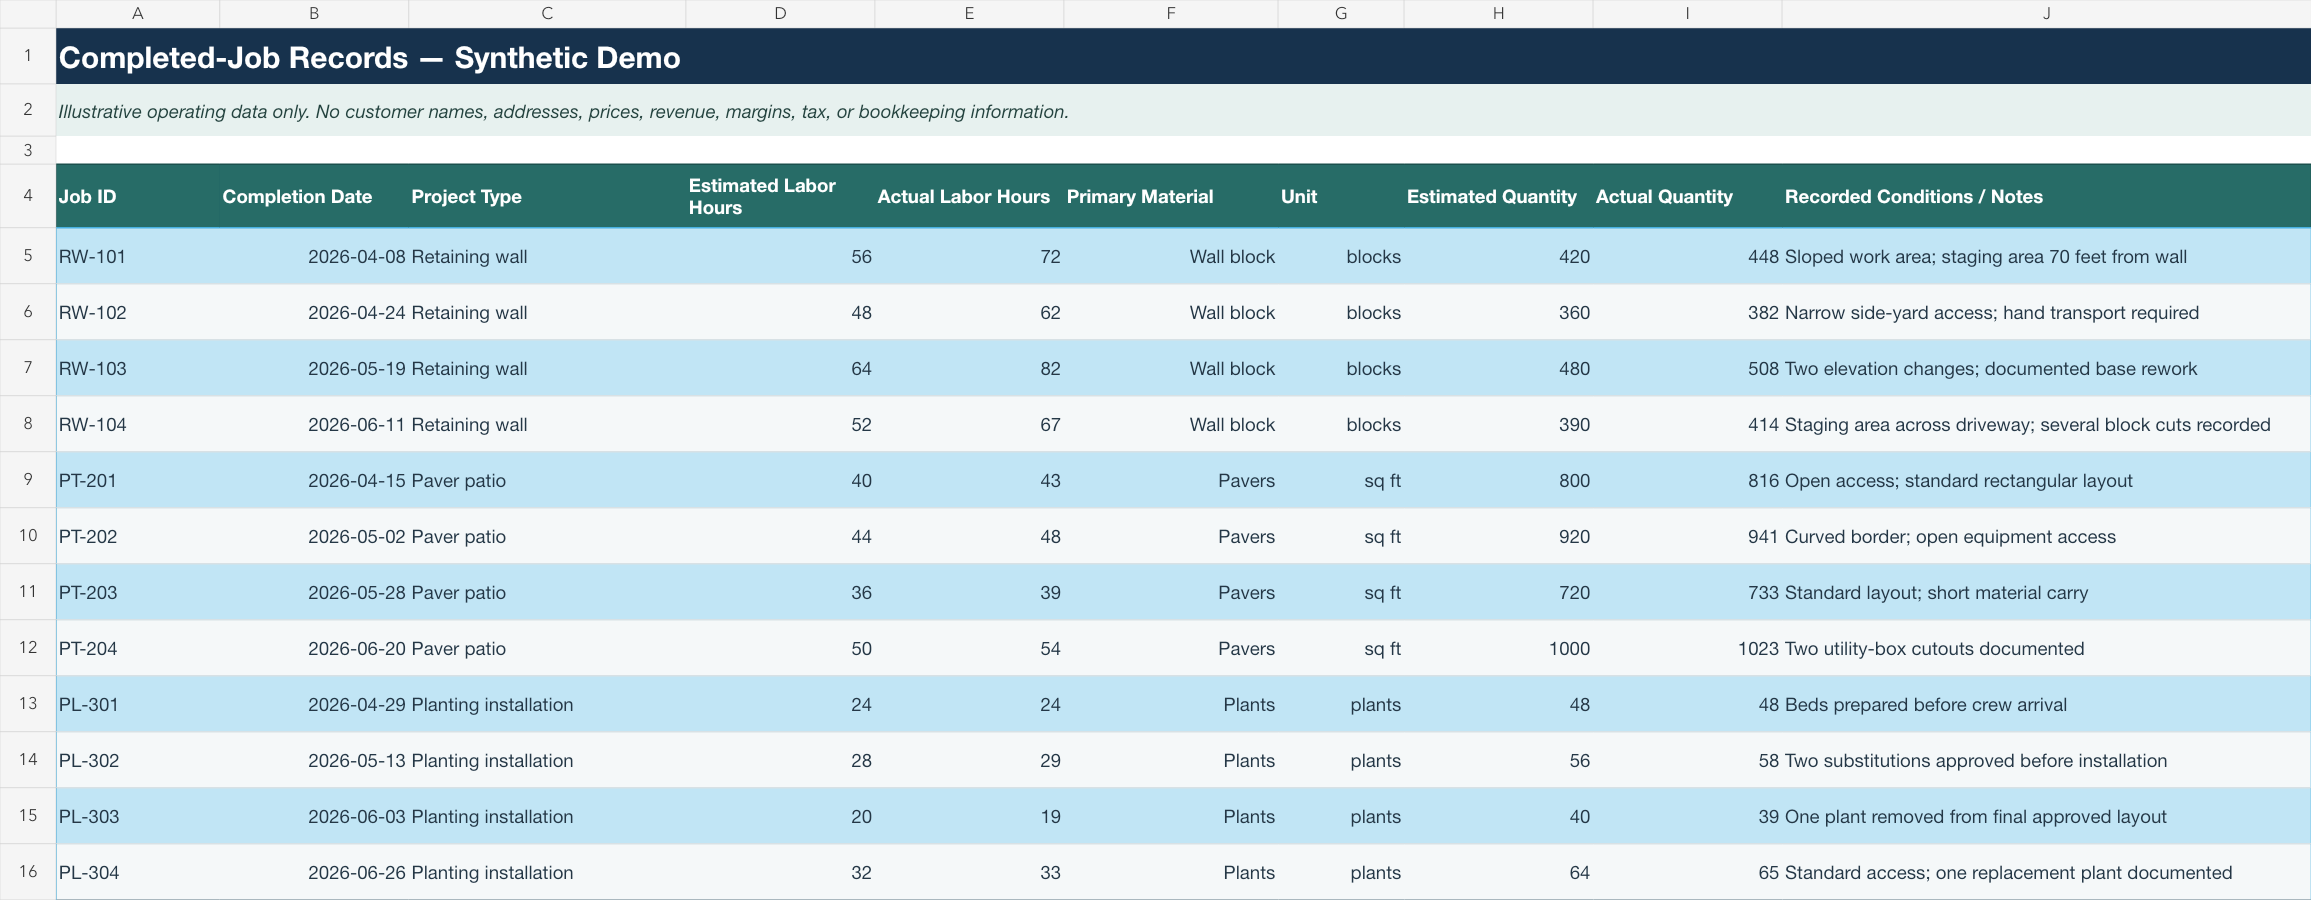This screenshot has height=900, width=2311.
Task: Click the date 2026-05-19 cell
Action: (x=314, y=368)
